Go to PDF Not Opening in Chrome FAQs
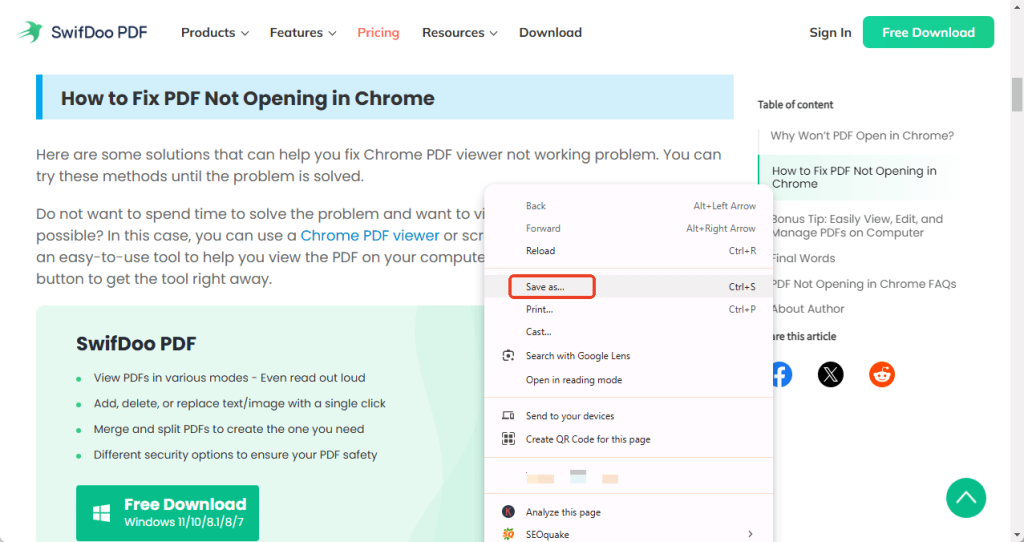 (863, 284)
